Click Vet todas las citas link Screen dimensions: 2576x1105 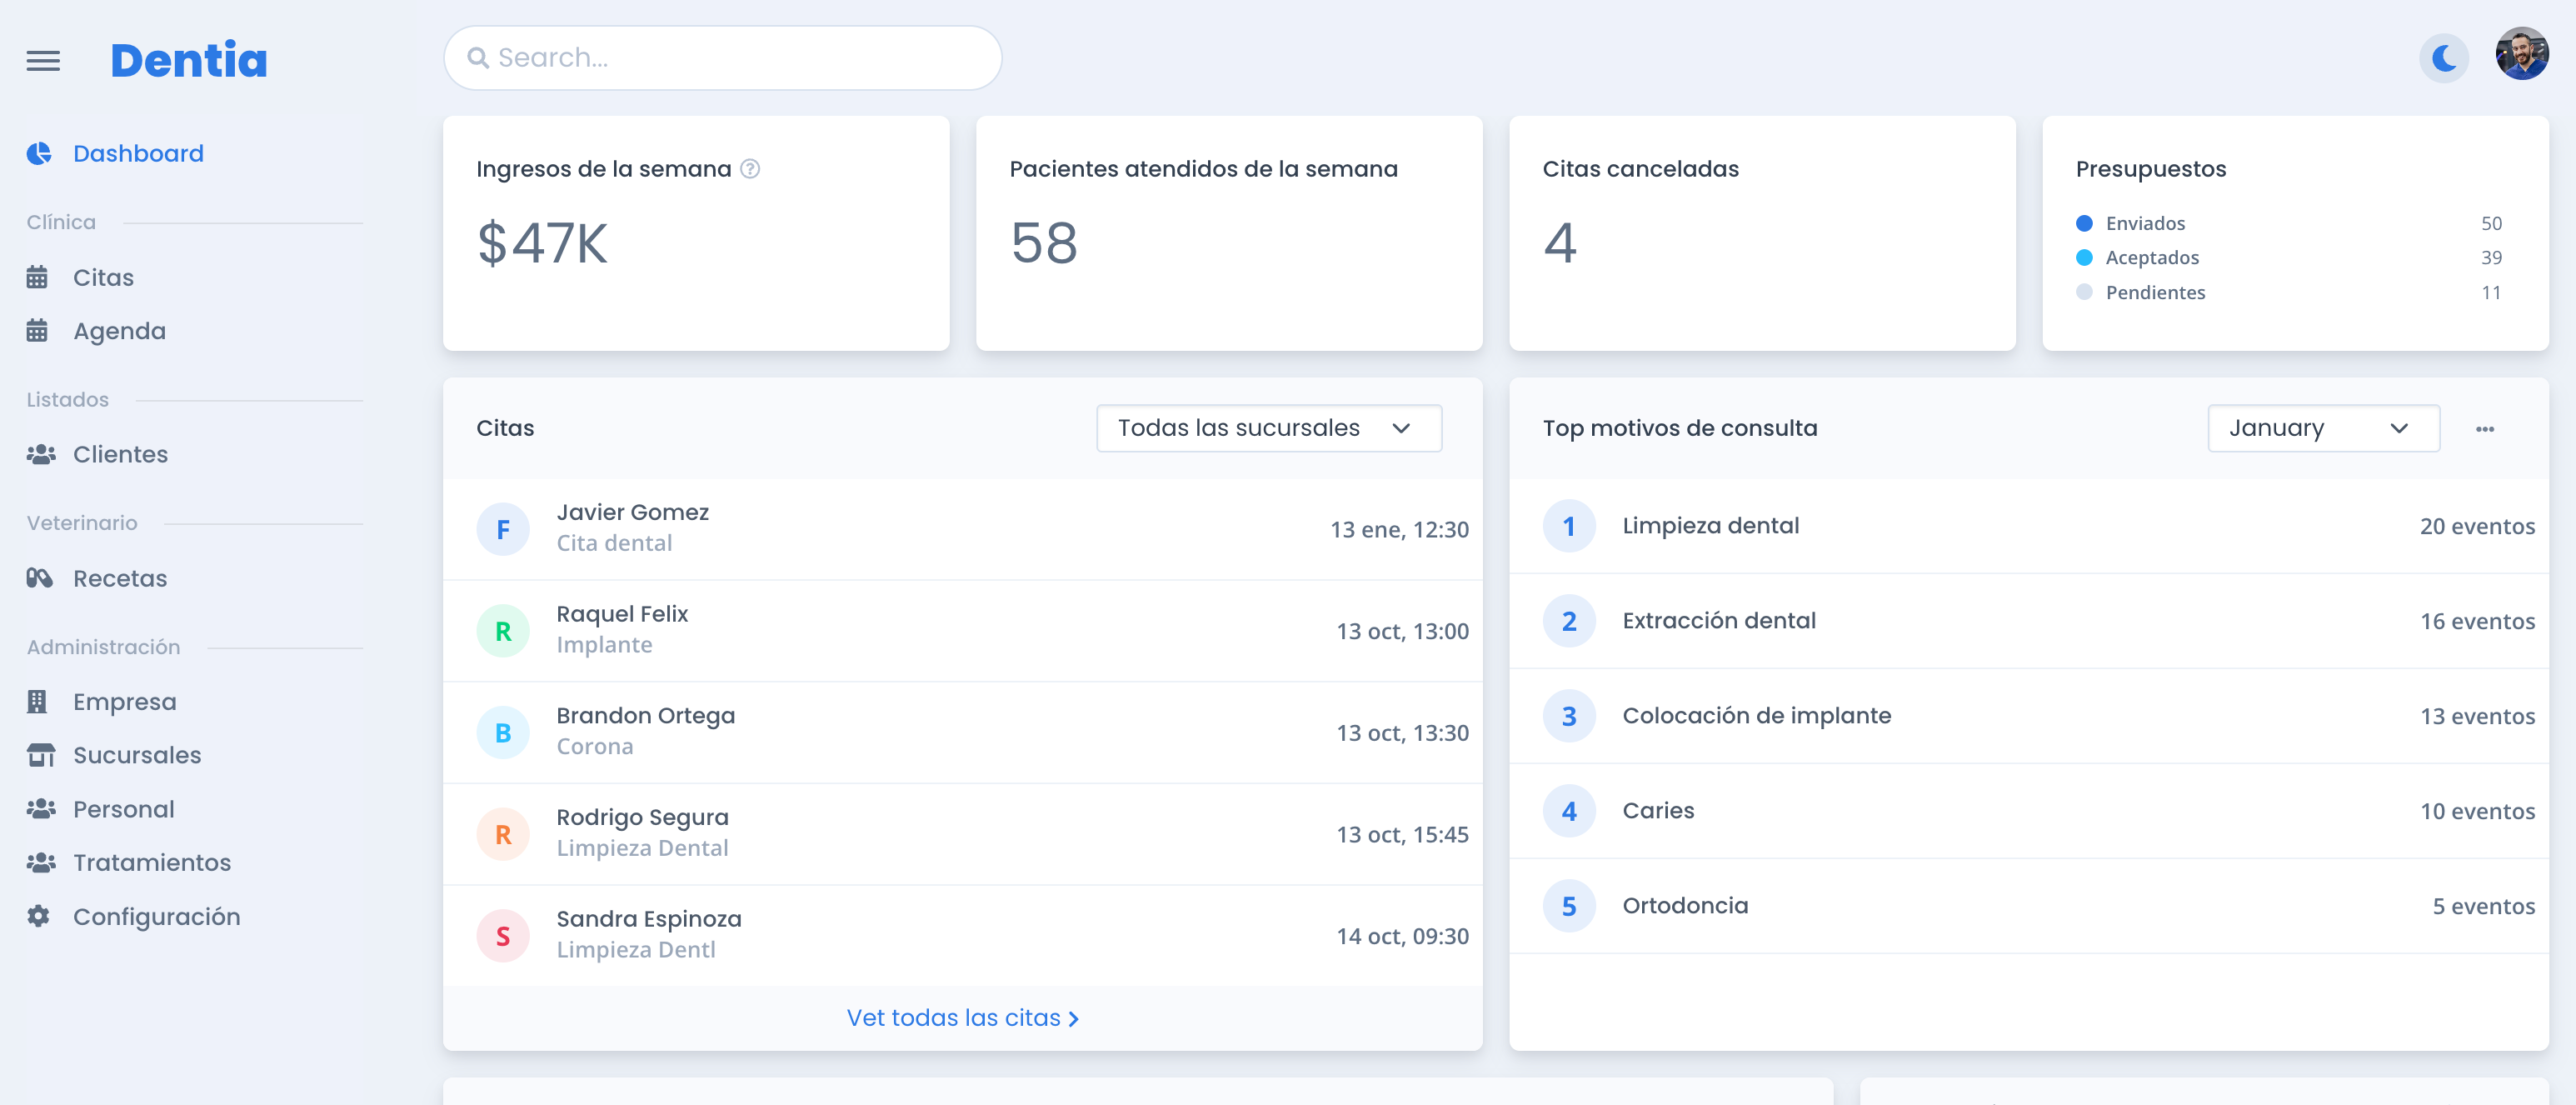962,1018
